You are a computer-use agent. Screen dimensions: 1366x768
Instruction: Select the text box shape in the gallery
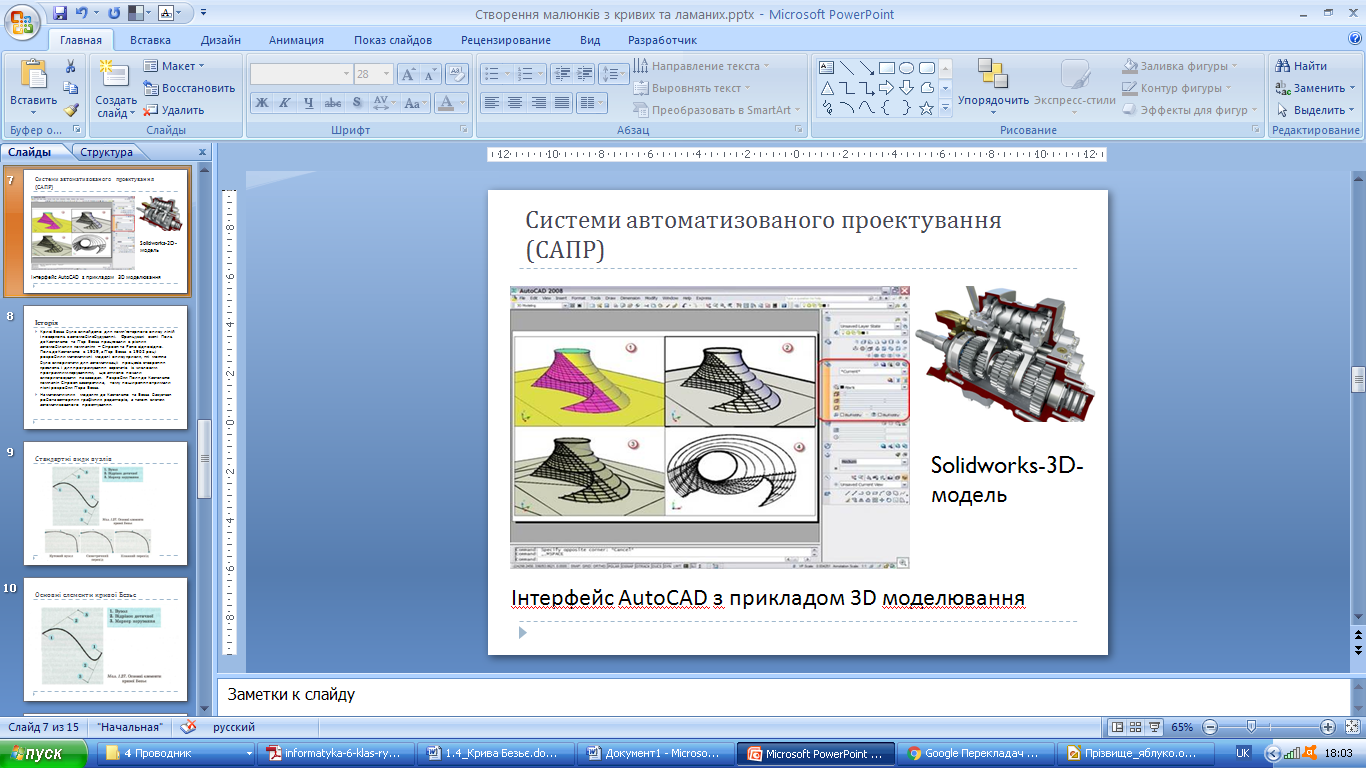point(827,68)
